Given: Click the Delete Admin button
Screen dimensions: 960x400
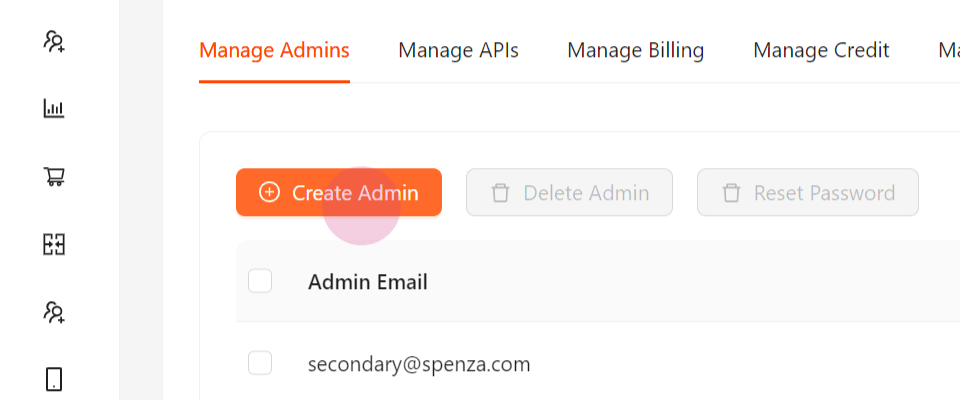Looking at the screenshot, I should coord(569,192).
